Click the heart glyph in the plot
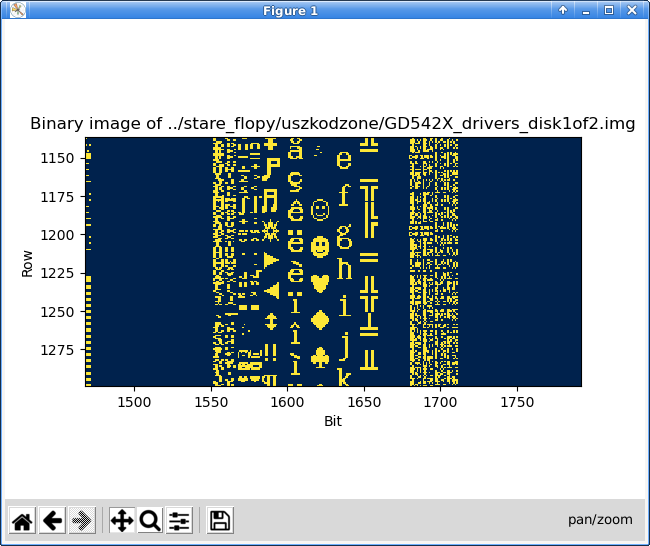The image size is (650, 546). point(320,284)
